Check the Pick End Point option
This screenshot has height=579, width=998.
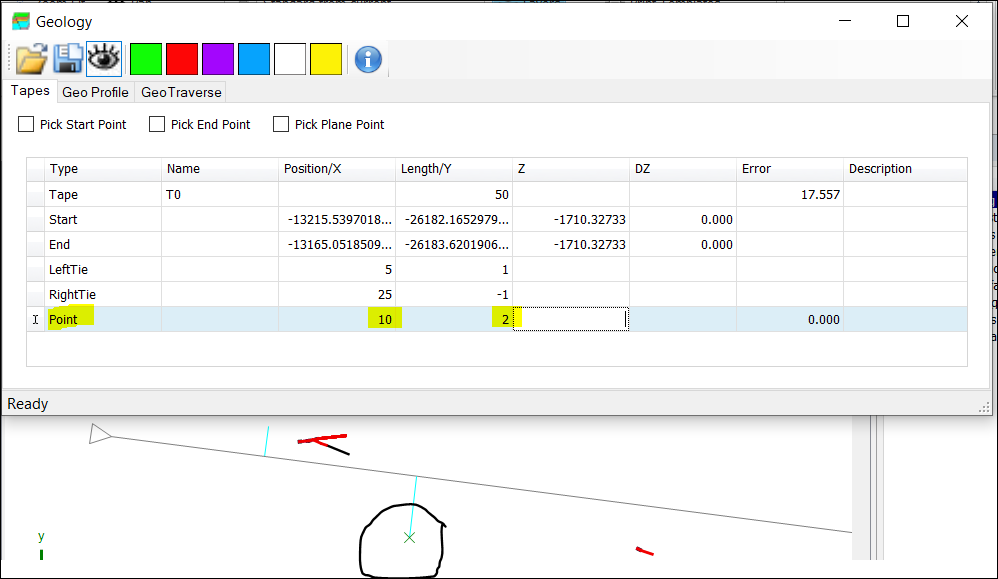click(157, 124)
